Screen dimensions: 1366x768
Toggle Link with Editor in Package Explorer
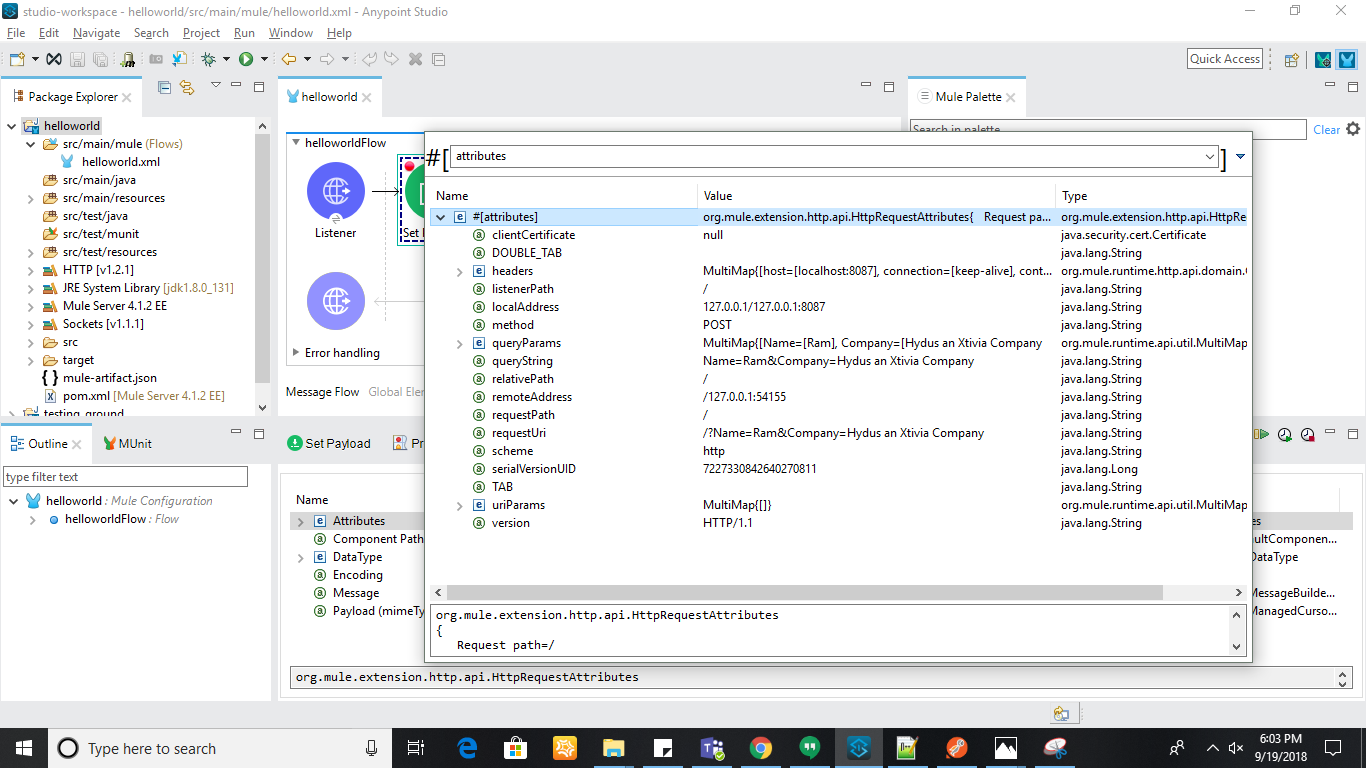click(187, 88)
